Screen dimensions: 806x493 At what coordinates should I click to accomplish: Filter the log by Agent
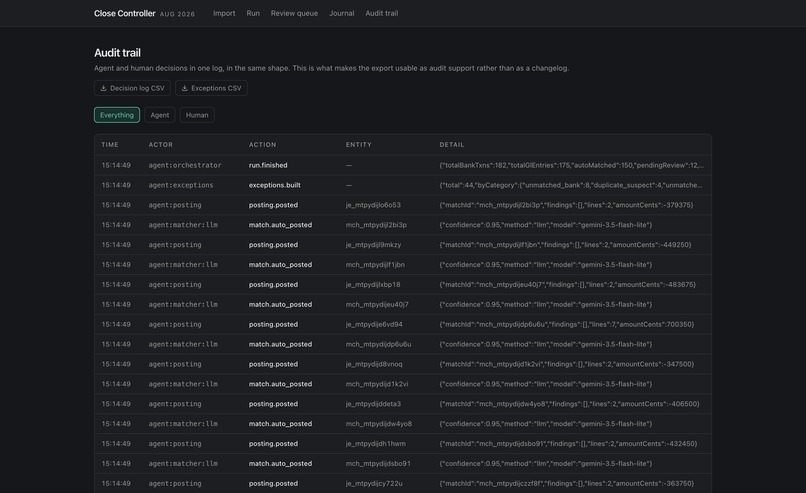[x=160, y=115]
